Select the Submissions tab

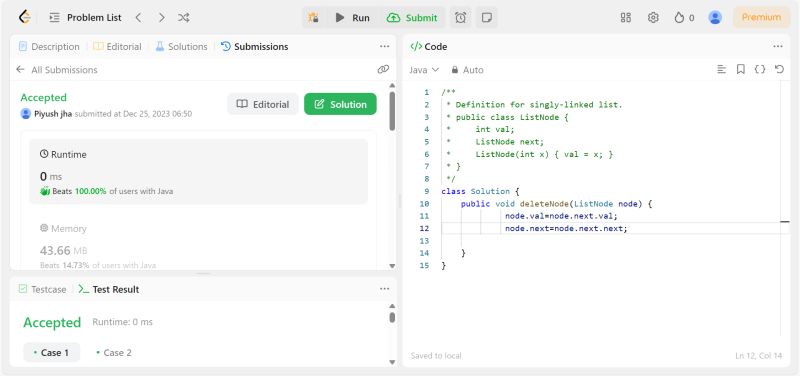[255, 46]
